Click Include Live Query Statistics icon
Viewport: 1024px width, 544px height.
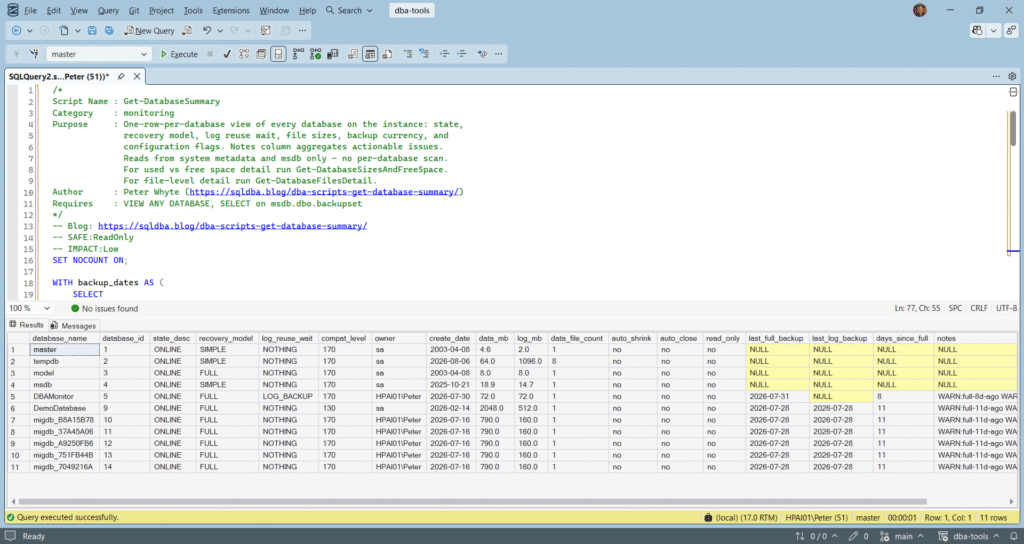coord(315,54)
